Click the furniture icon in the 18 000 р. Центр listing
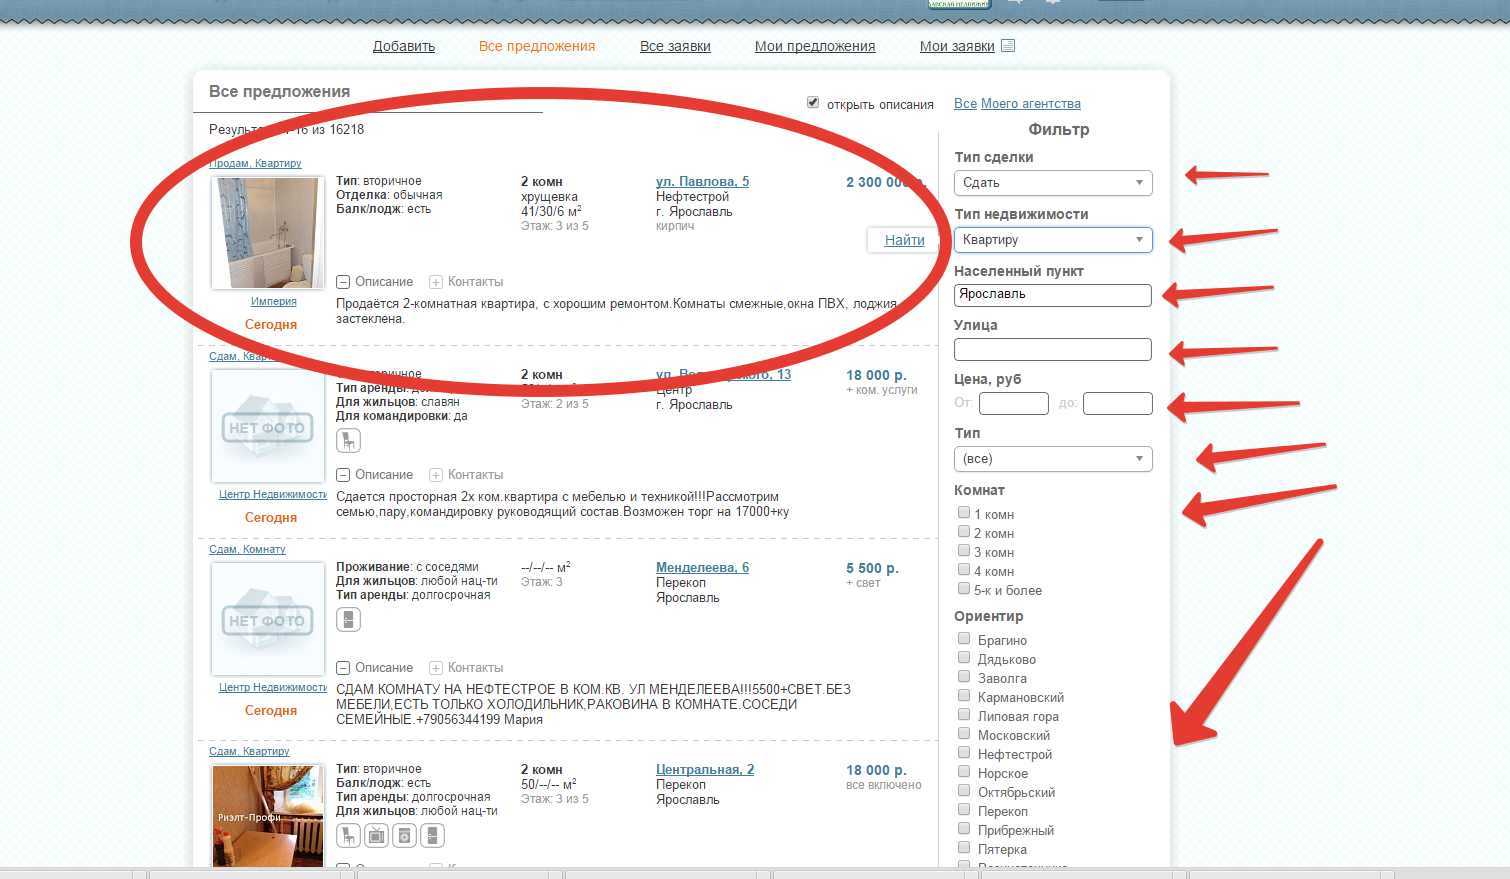1510x879 pixels. [348, 440]
